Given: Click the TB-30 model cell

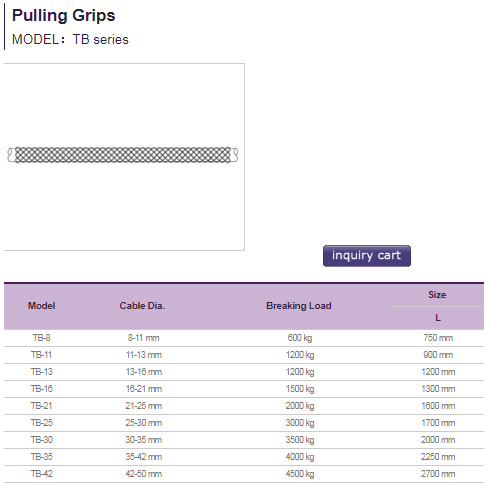Looking at the screenshot, I should (42, 440).
